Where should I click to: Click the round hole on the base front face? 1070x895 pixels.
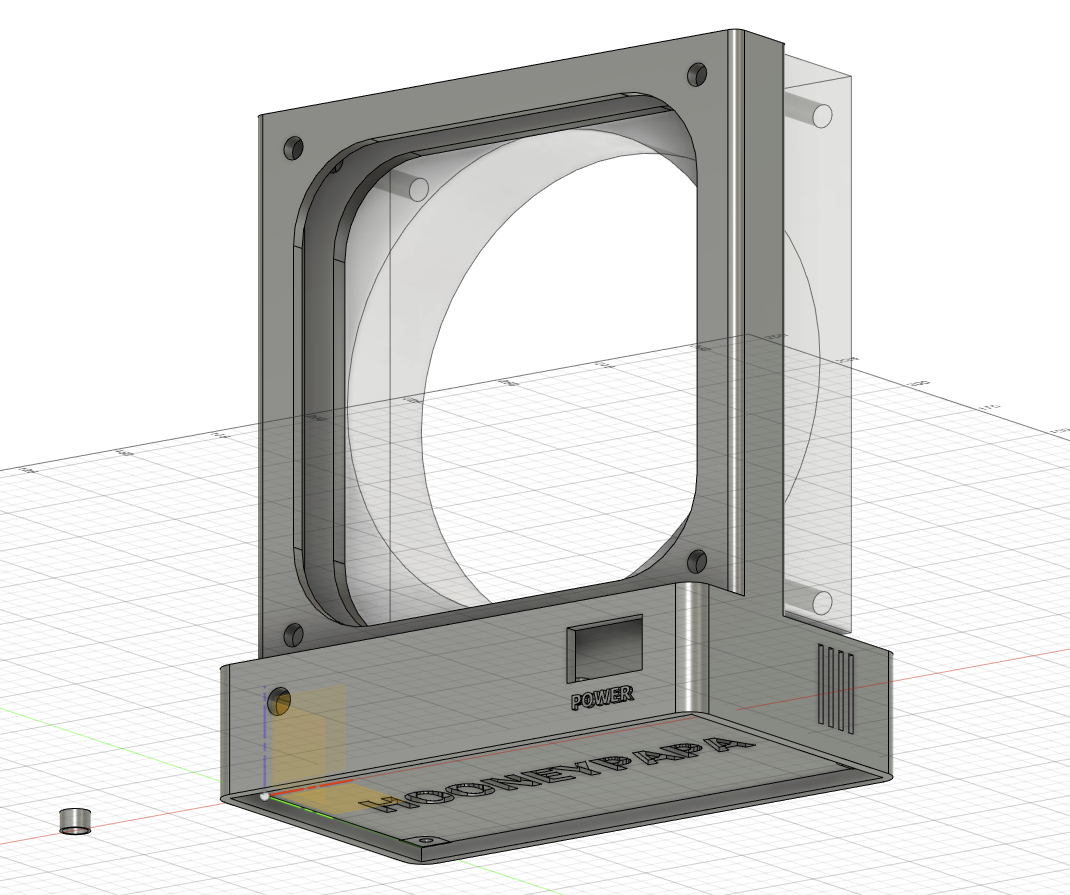279,701
